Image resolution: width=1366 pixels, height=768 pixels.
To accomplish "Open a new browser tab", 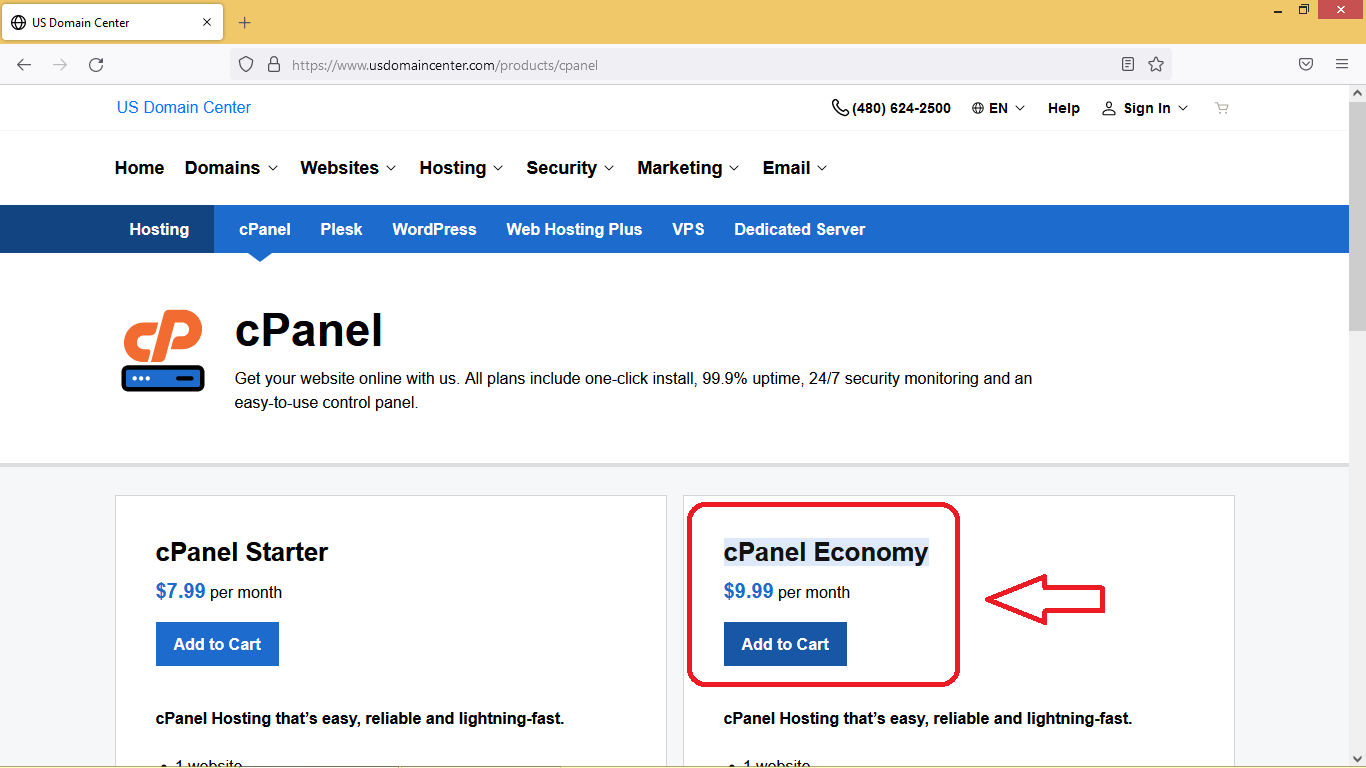I will [x=245, y=22].
